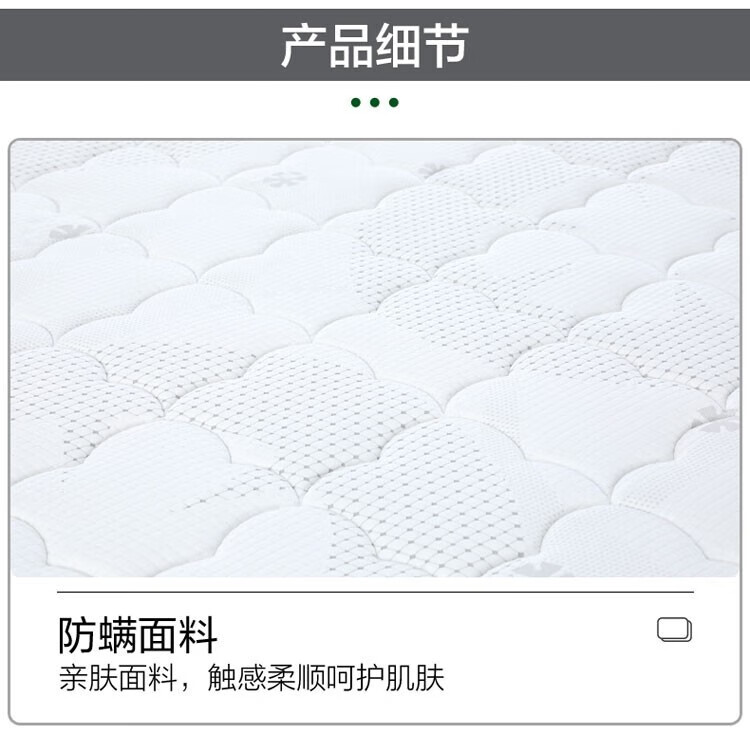Open the mattress fabric close-up image
Screen dimensions: 750x735
click(375, 359)
